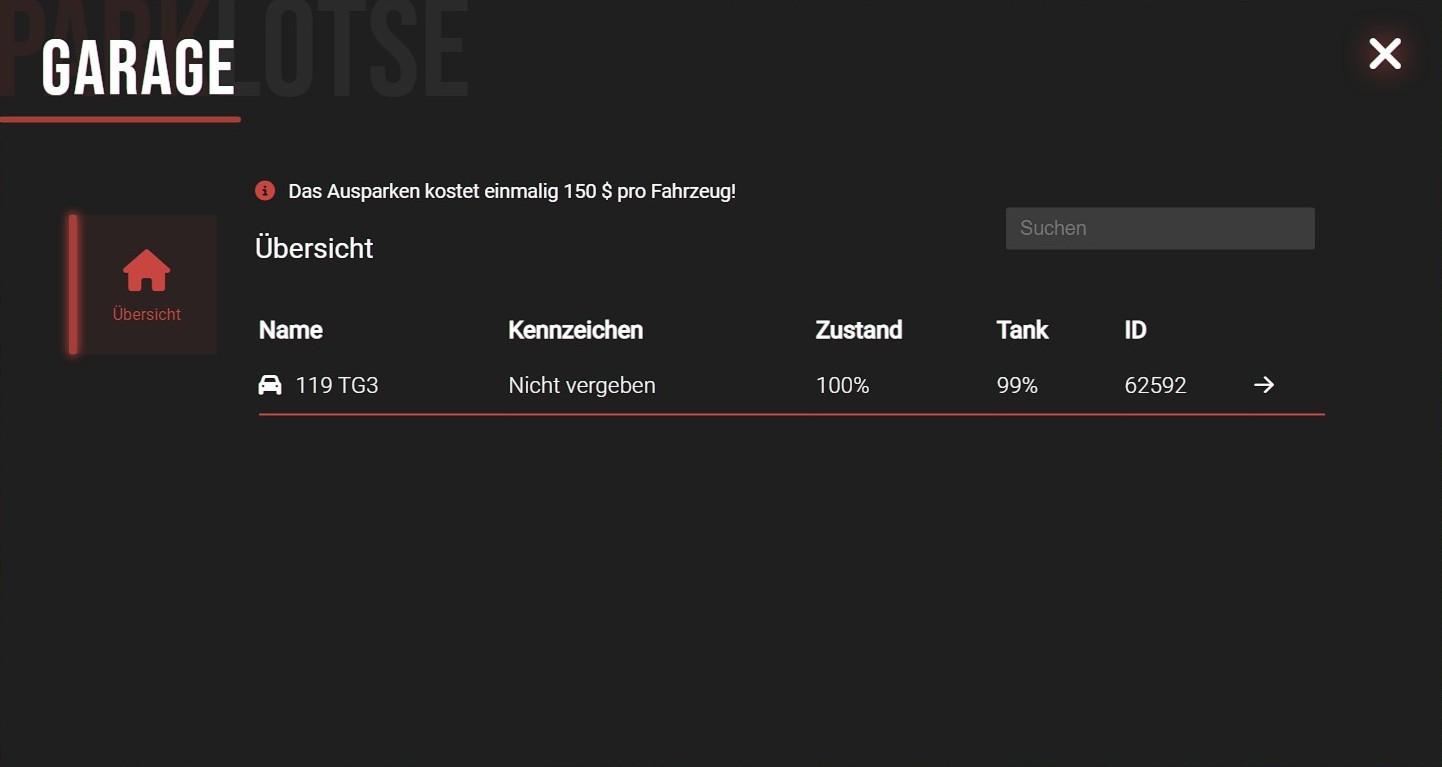Click the Übersicht section heading

[314, 248]
